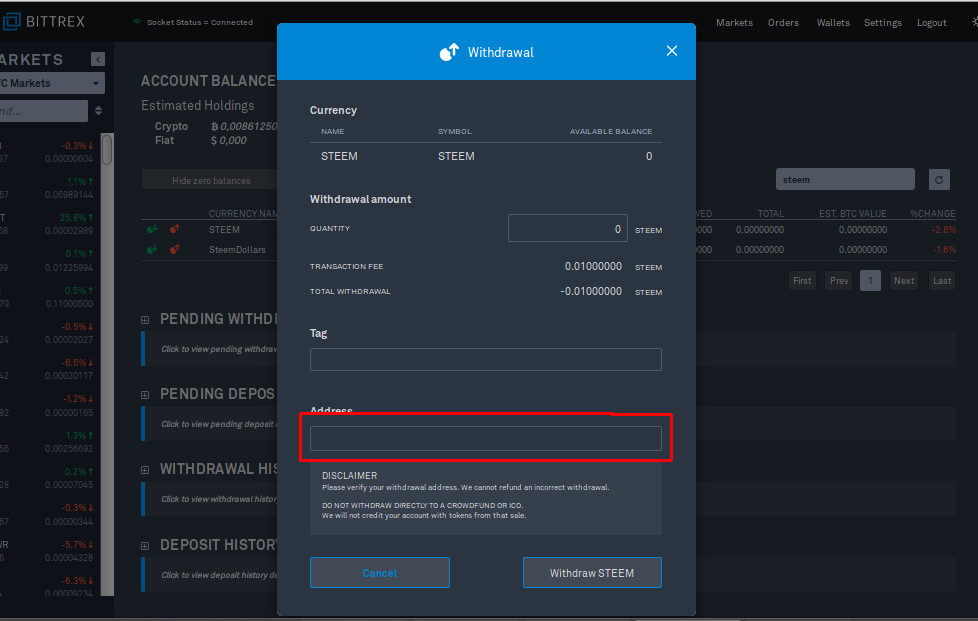
Task: Click 'Click to view pending withdrawals' text
Action: coord(219,349)
